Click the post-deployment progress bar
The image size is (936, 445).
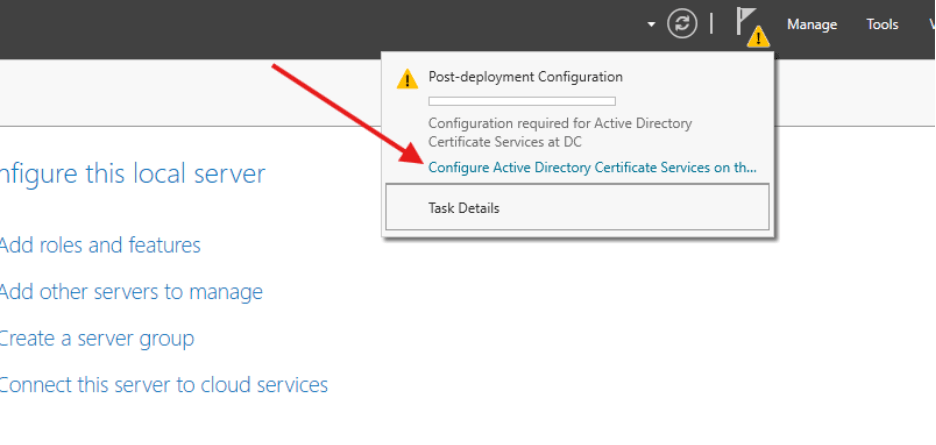pyautogui.click(x=521, y=101)
